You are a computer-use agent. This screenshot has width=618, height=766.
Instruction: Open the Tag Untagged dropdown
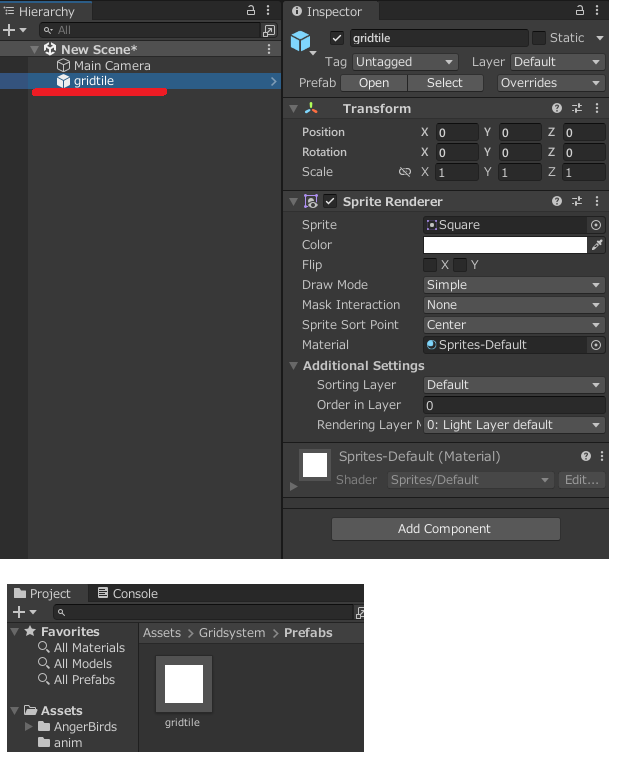point(405,62)
